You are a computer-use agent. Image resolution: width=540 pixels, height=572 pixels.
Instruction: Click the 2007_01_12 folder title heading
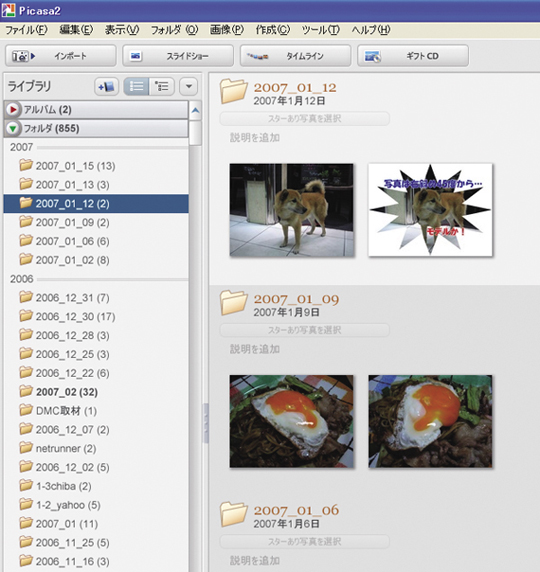pos(295,88)
